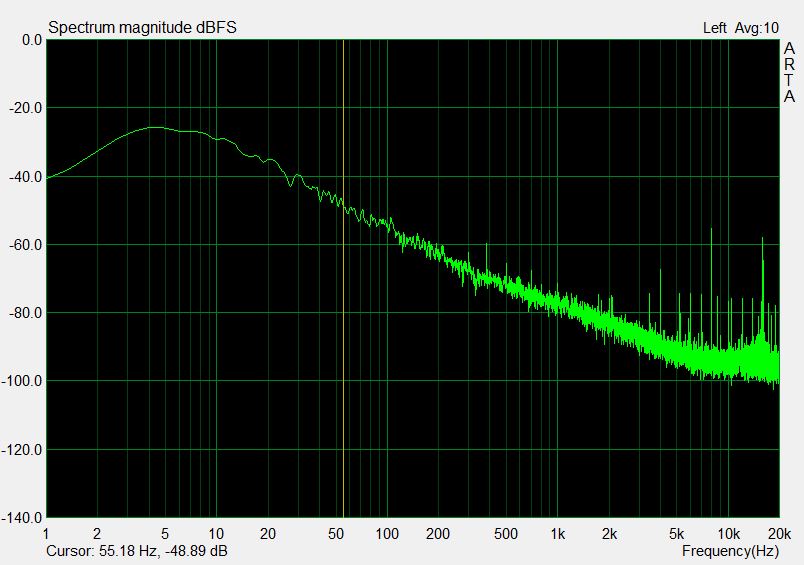Click the spectrum curve peak near 4 Hz
Image resolution: width=804 pixels, height=565 pixels.
click(x=154, y=127)
